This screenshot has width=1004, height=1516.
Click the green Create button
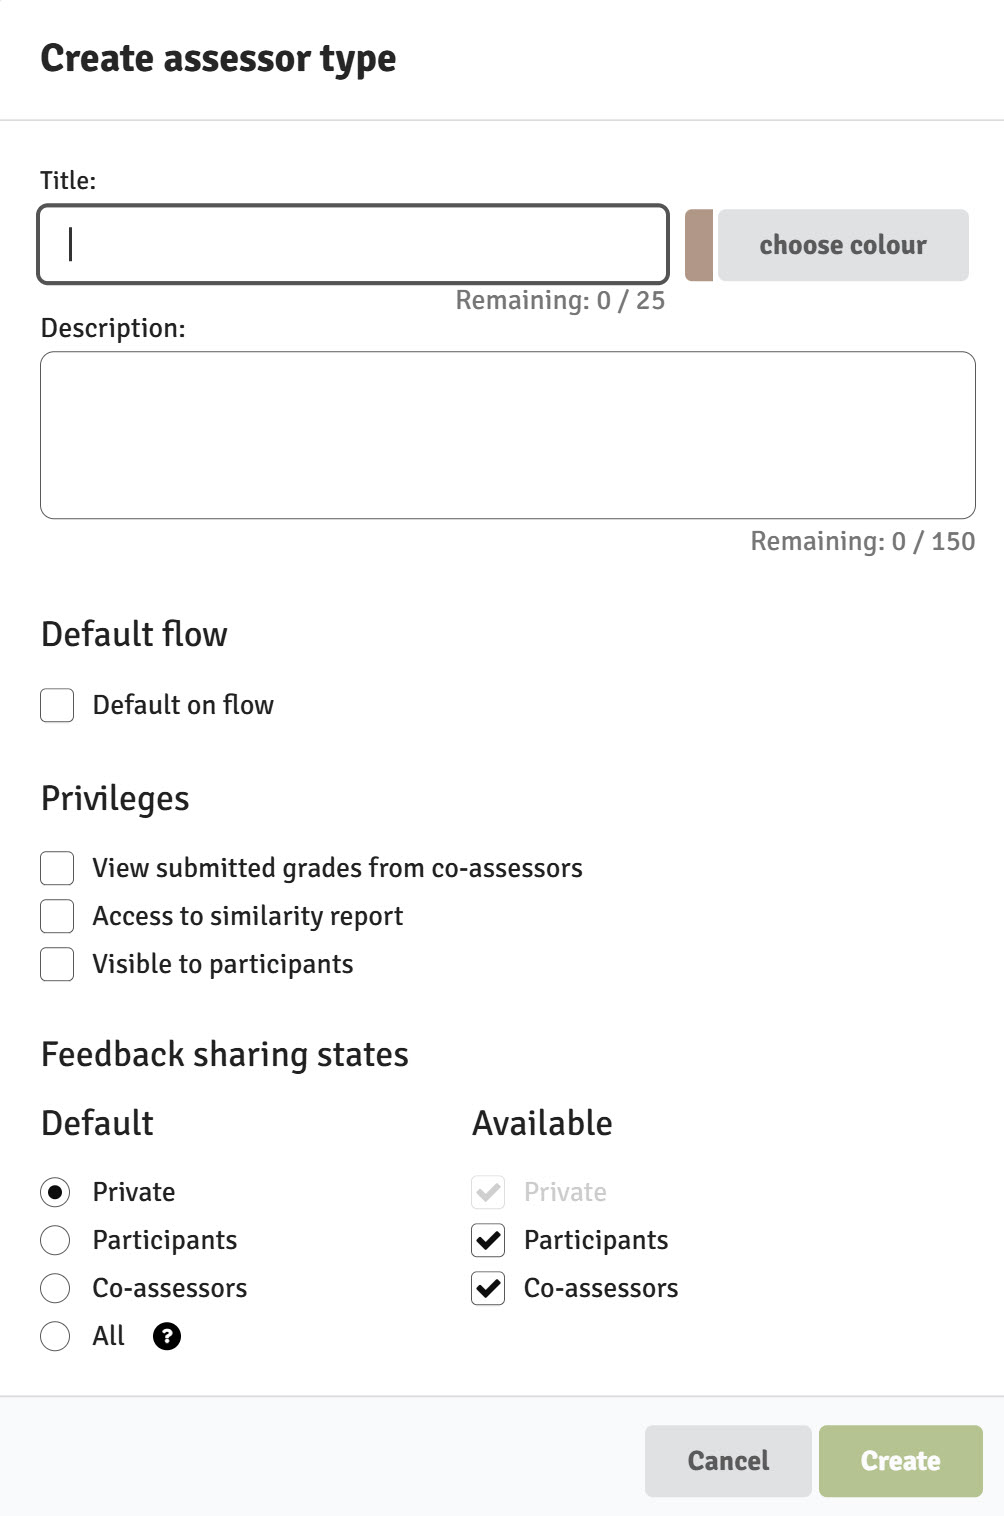pyautogui.click(x=901, y=1461)
